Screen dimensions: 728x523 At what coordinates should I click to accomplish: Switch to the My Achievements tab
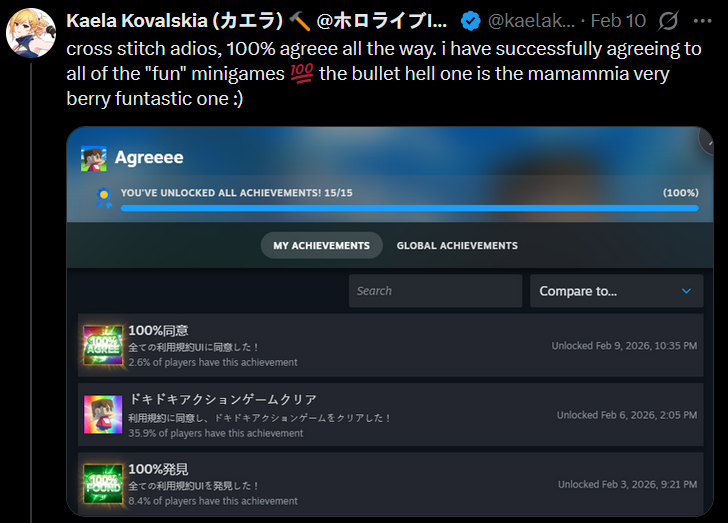321,245
